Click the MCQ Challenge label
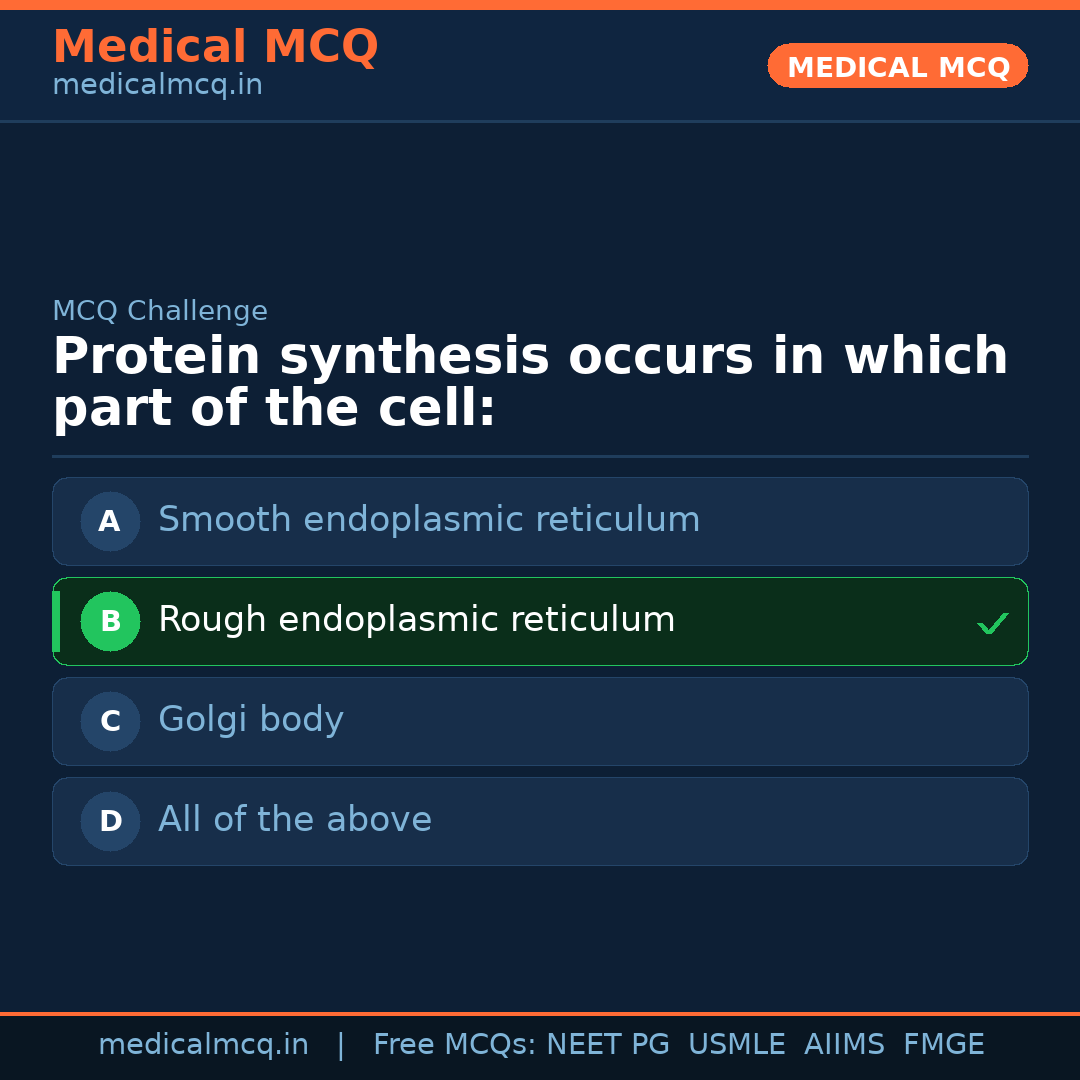 [160, 311]
